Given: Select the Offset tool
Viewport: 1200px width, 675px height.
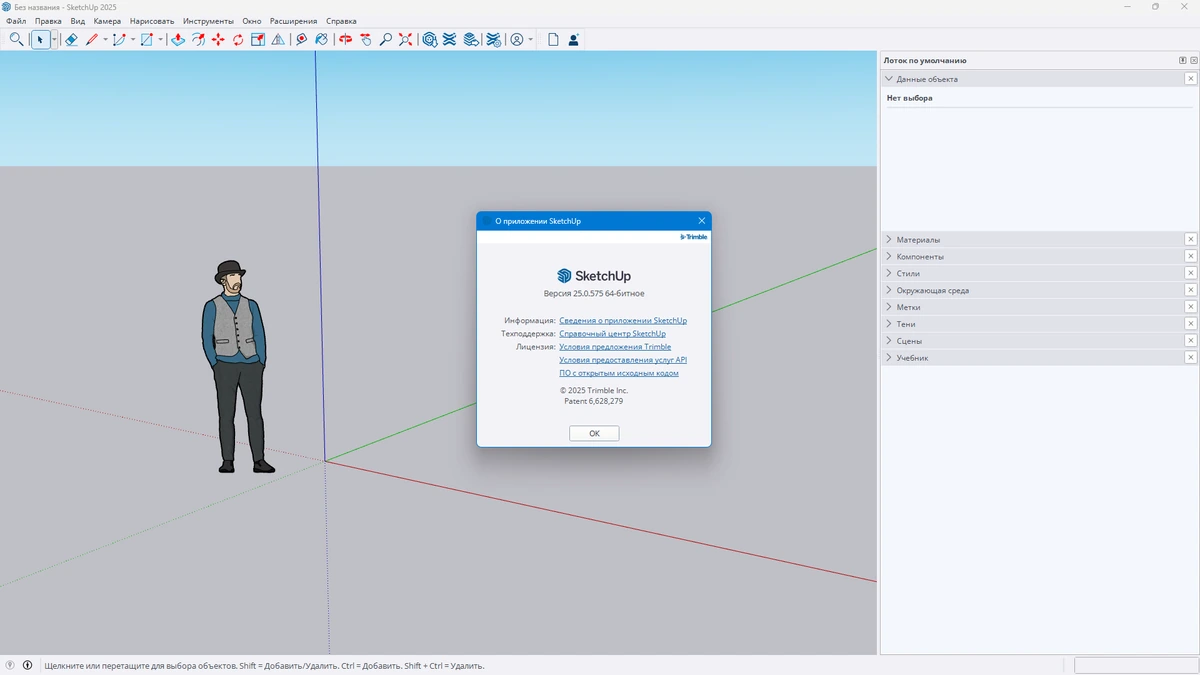Looking at the screenshot, I should [x=198, y=40].
